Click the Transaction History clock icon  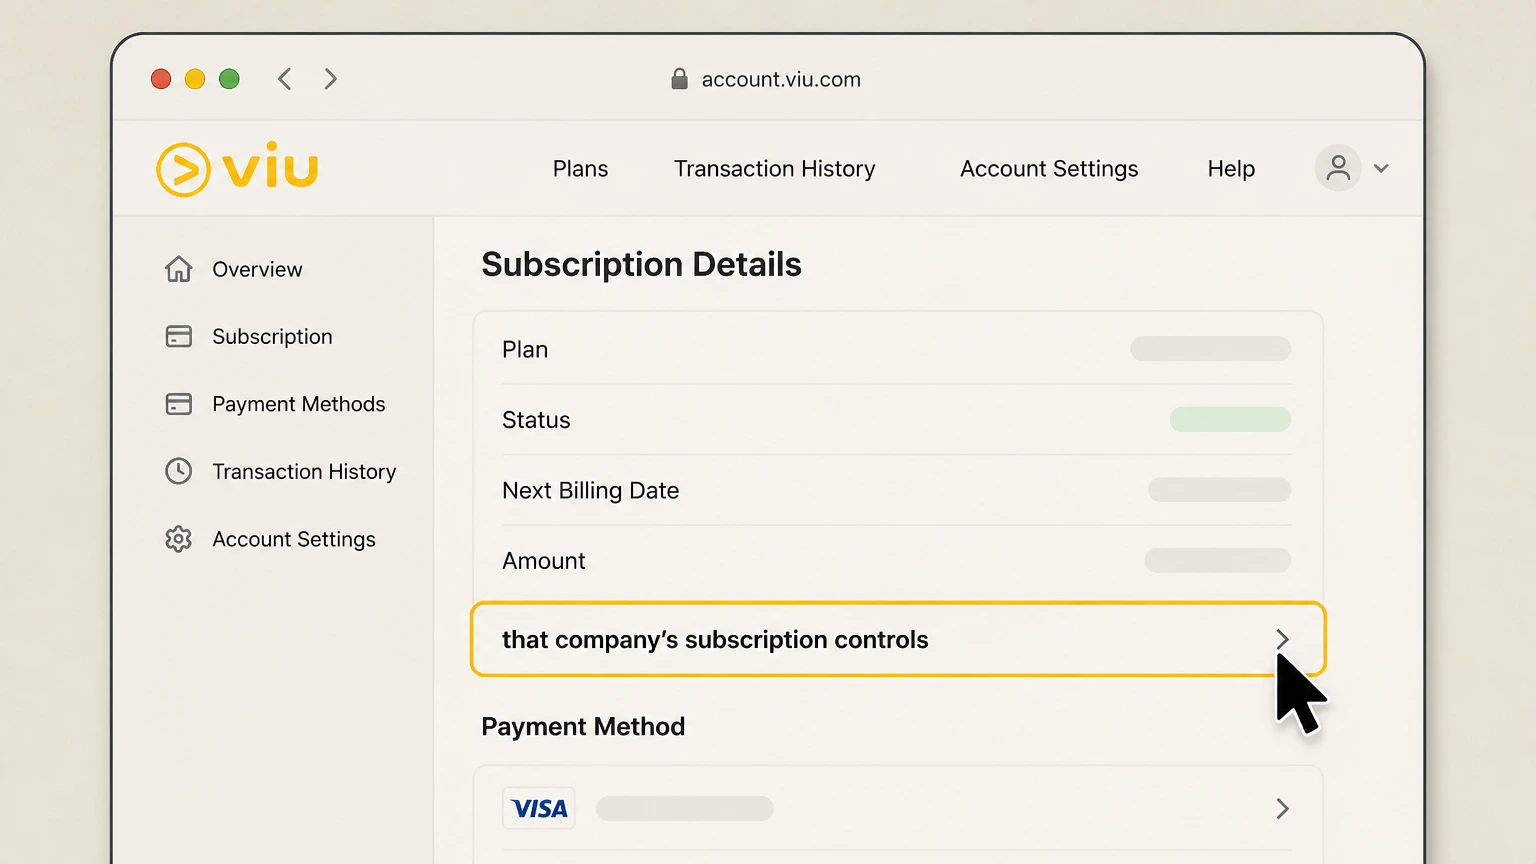(179, 471)
